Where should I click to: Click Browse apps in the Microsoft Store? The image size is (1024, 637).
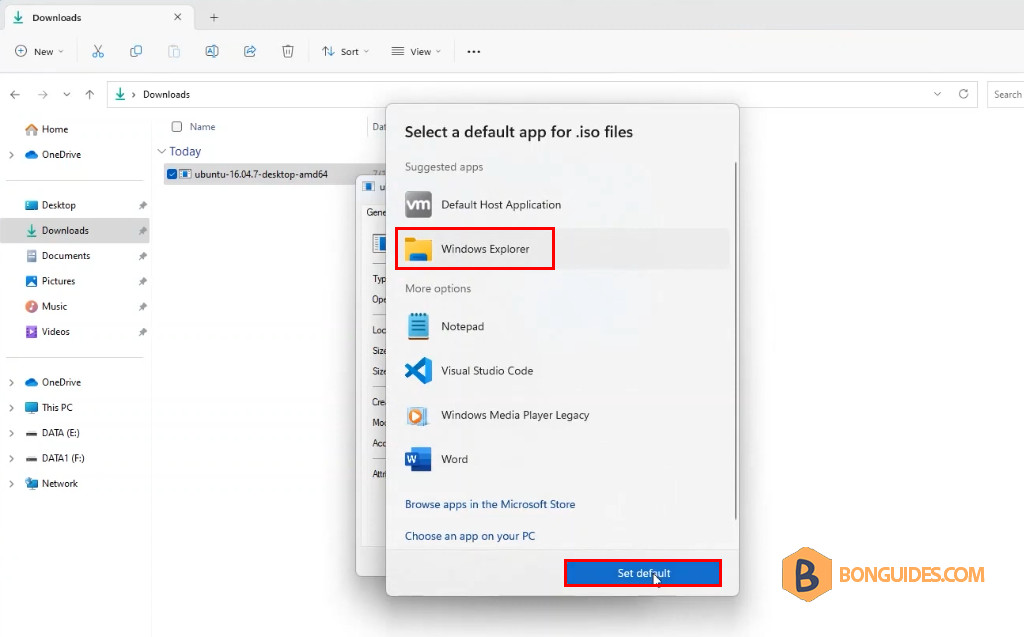coord(490,504)
